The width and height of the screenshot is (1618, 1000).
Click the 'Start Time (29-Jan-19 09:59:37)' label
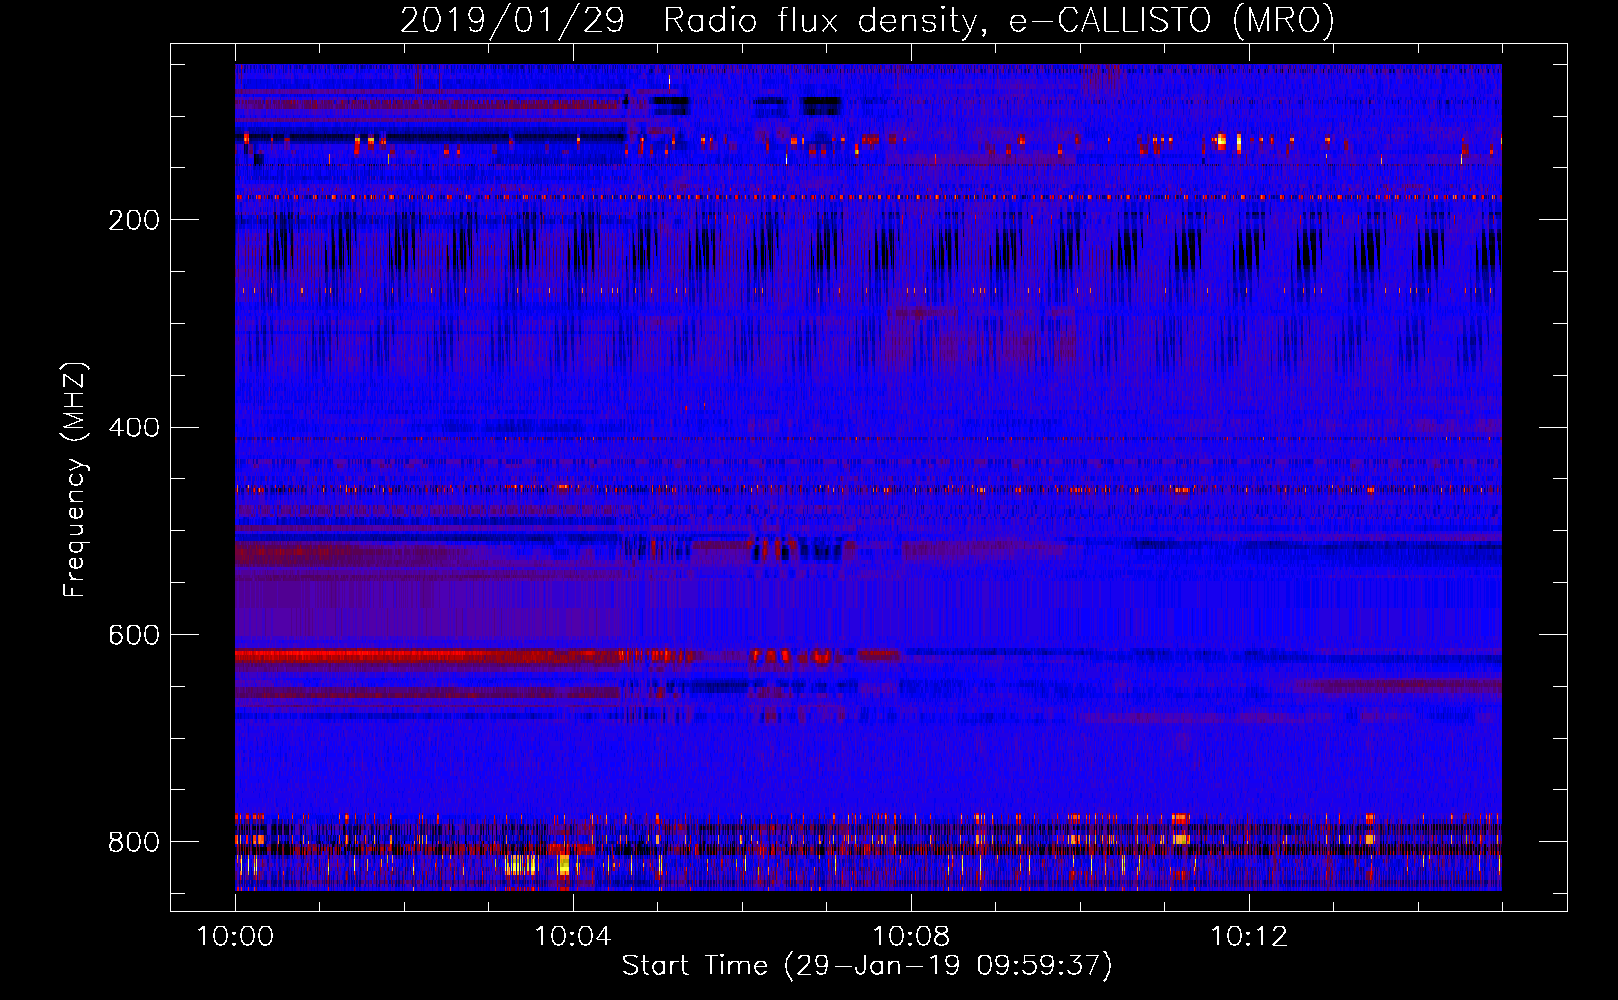pos(867,966)
